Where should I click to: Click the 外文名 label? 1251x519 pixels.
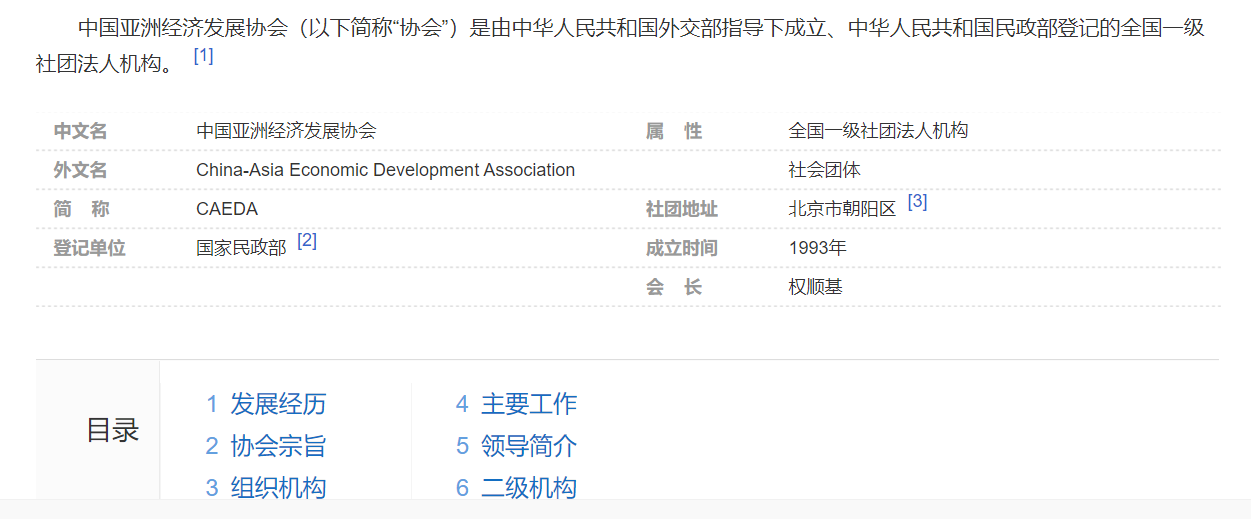(x=80, y=170)
